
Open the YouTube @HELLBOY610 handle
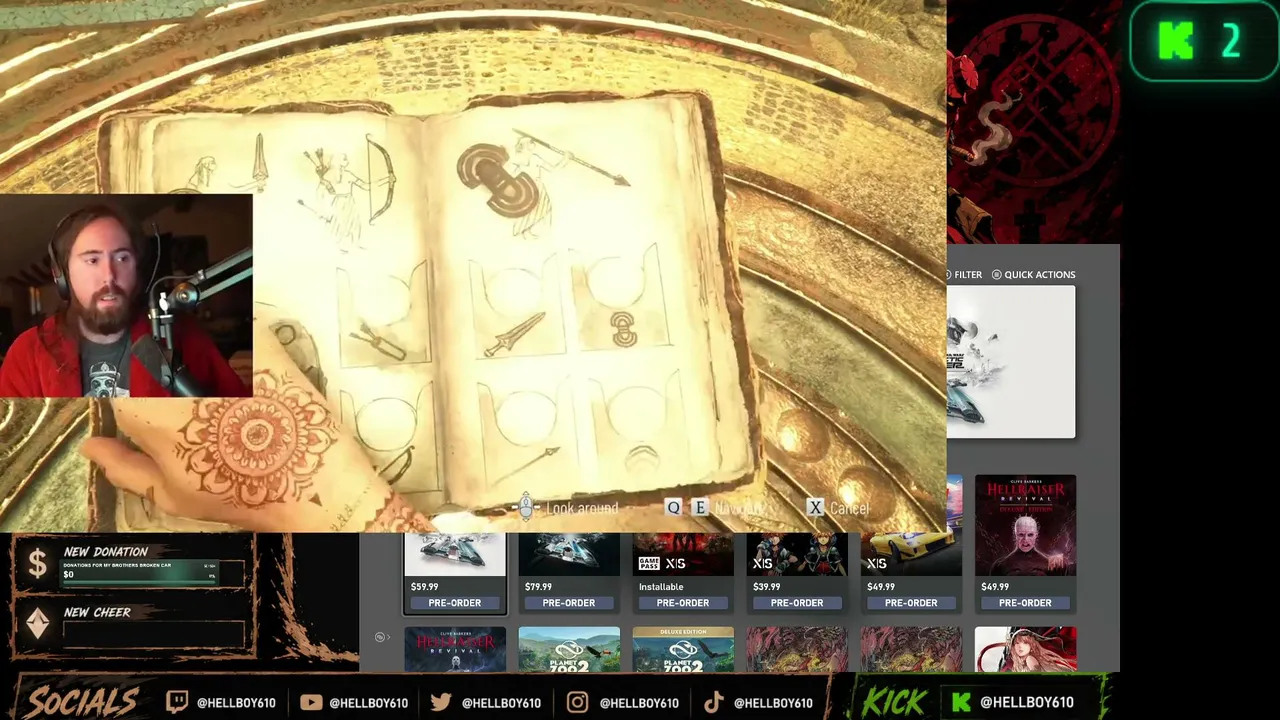tap(368, 703)
